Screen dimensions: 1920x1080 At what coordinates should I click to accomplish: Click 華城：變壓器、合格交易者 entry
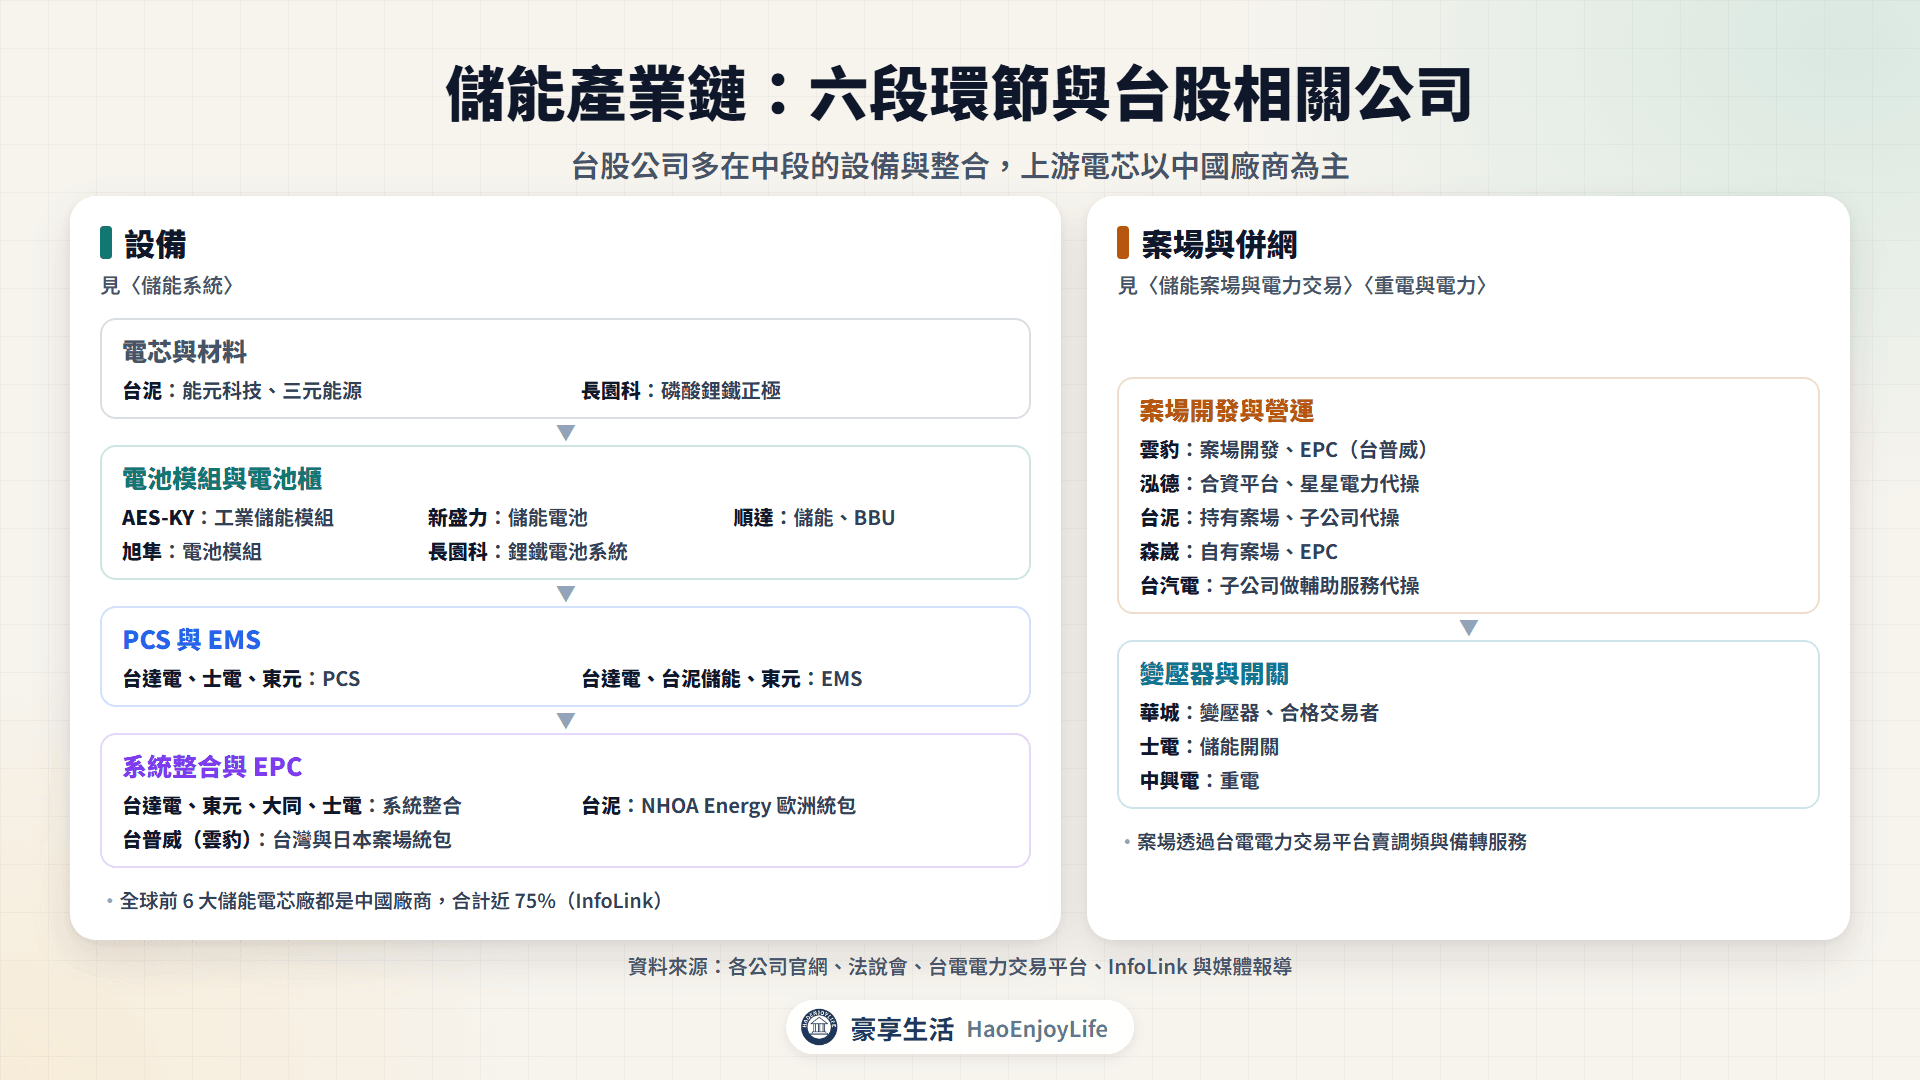pos(1260,713)
